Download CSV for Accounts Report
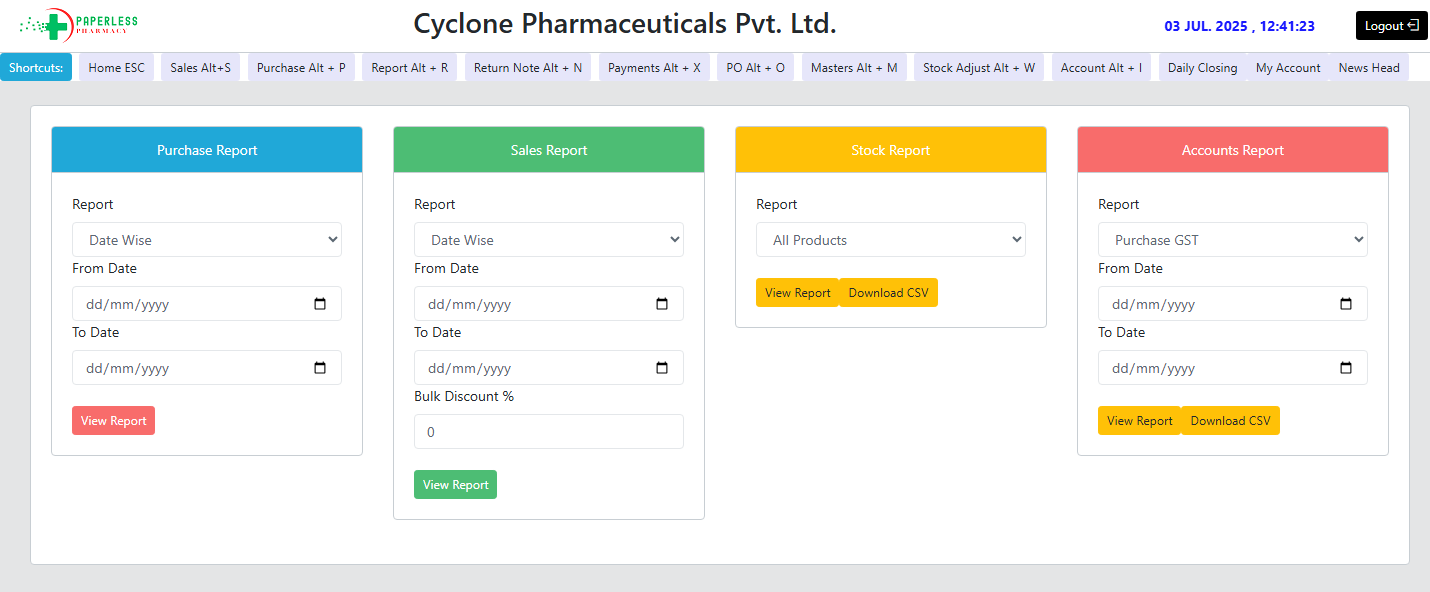Screen dimensions: 1430x592 [1230, 421]
